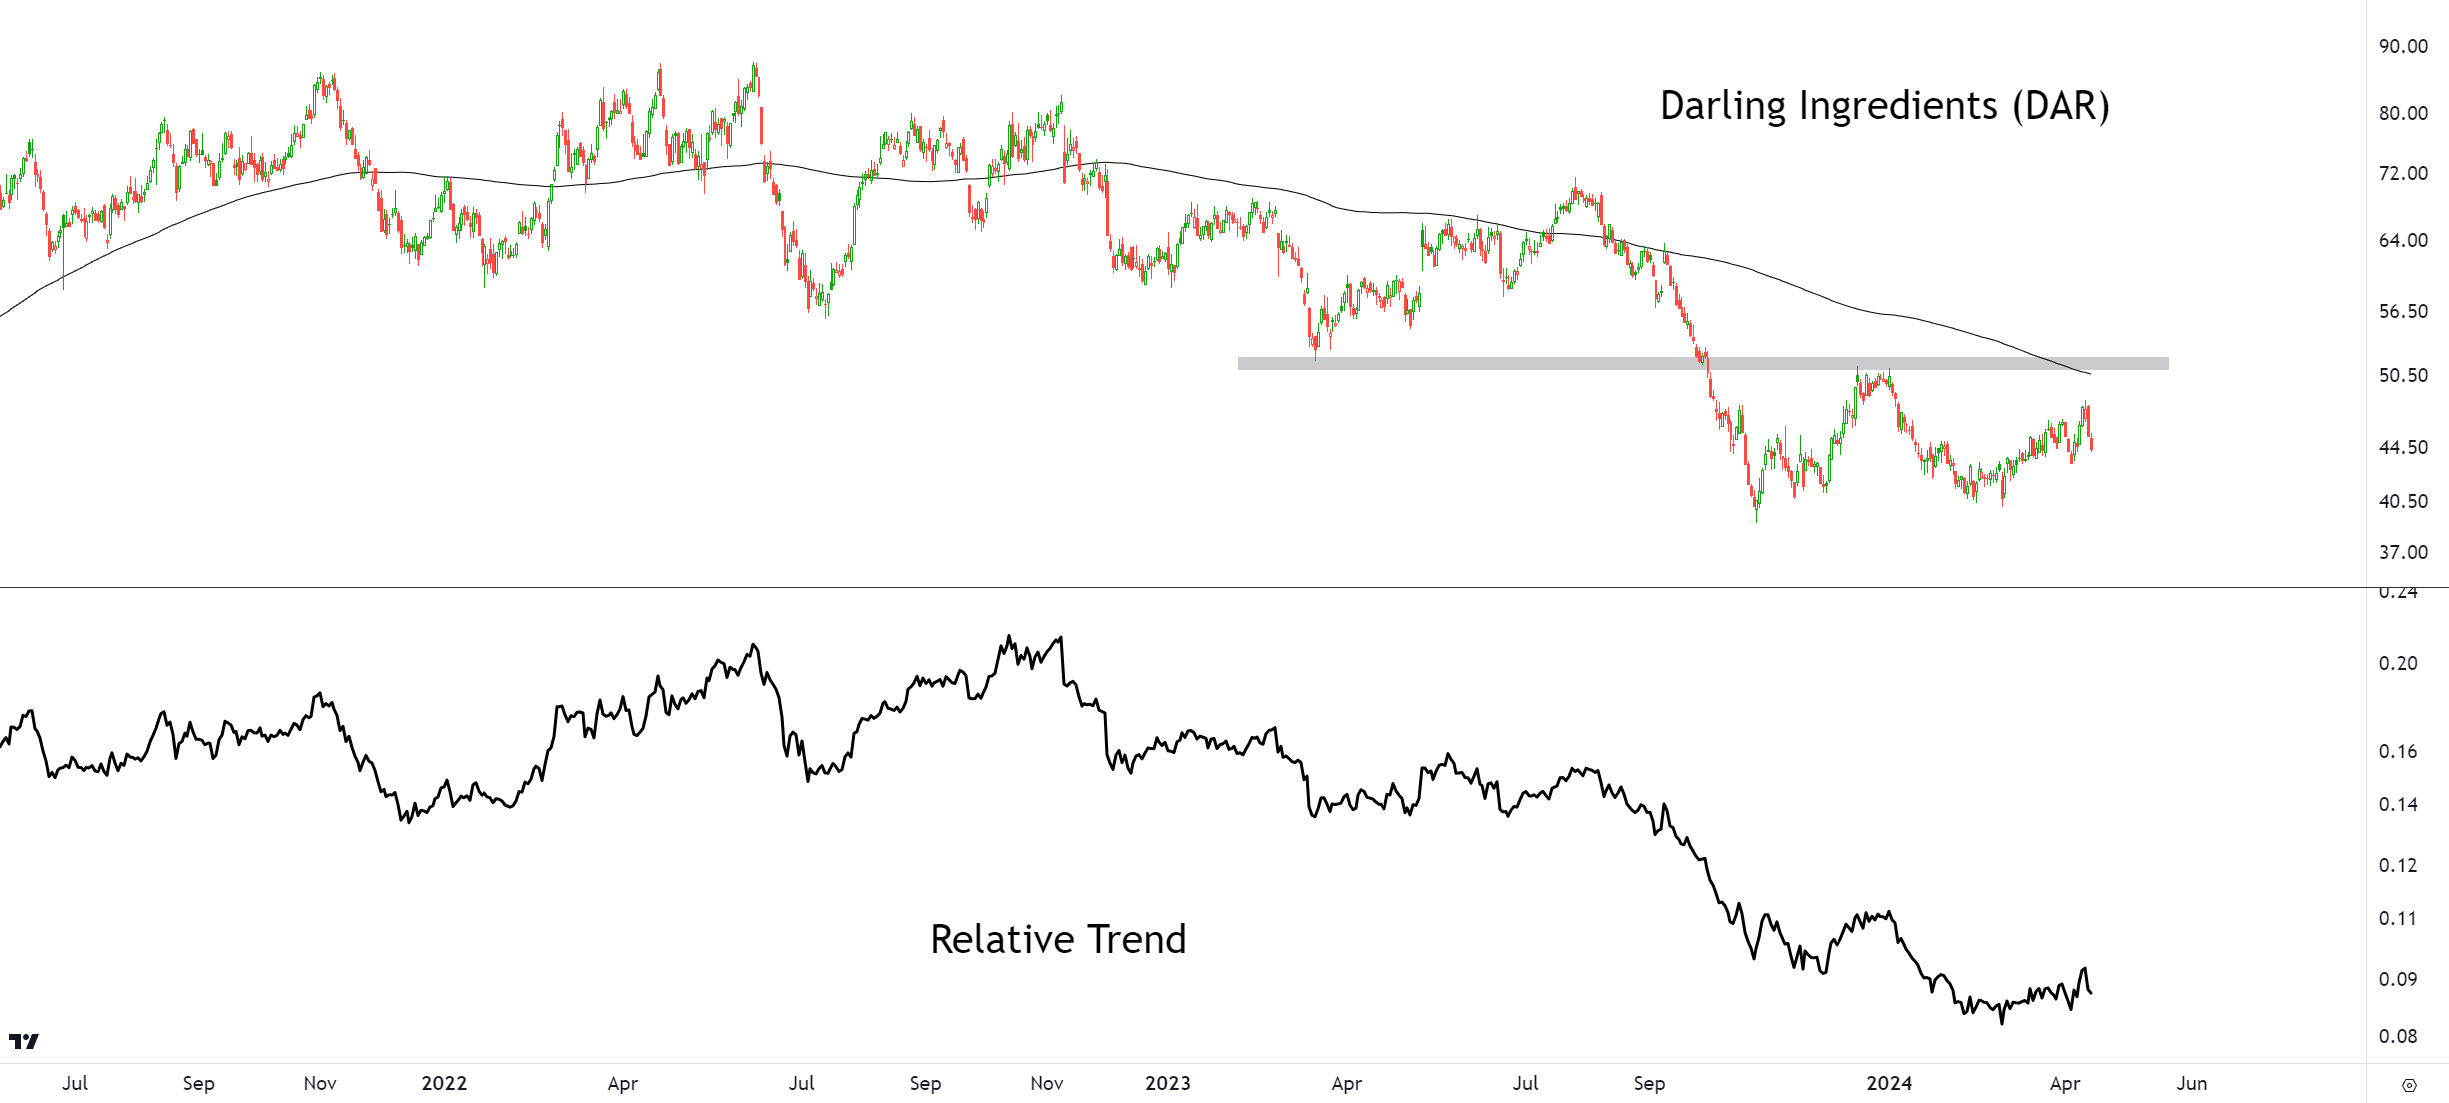The height and width of the screenshot is (1103, 2449).
Task: Click the 0.16 relative trend axis label
Action: (2398, 751)
